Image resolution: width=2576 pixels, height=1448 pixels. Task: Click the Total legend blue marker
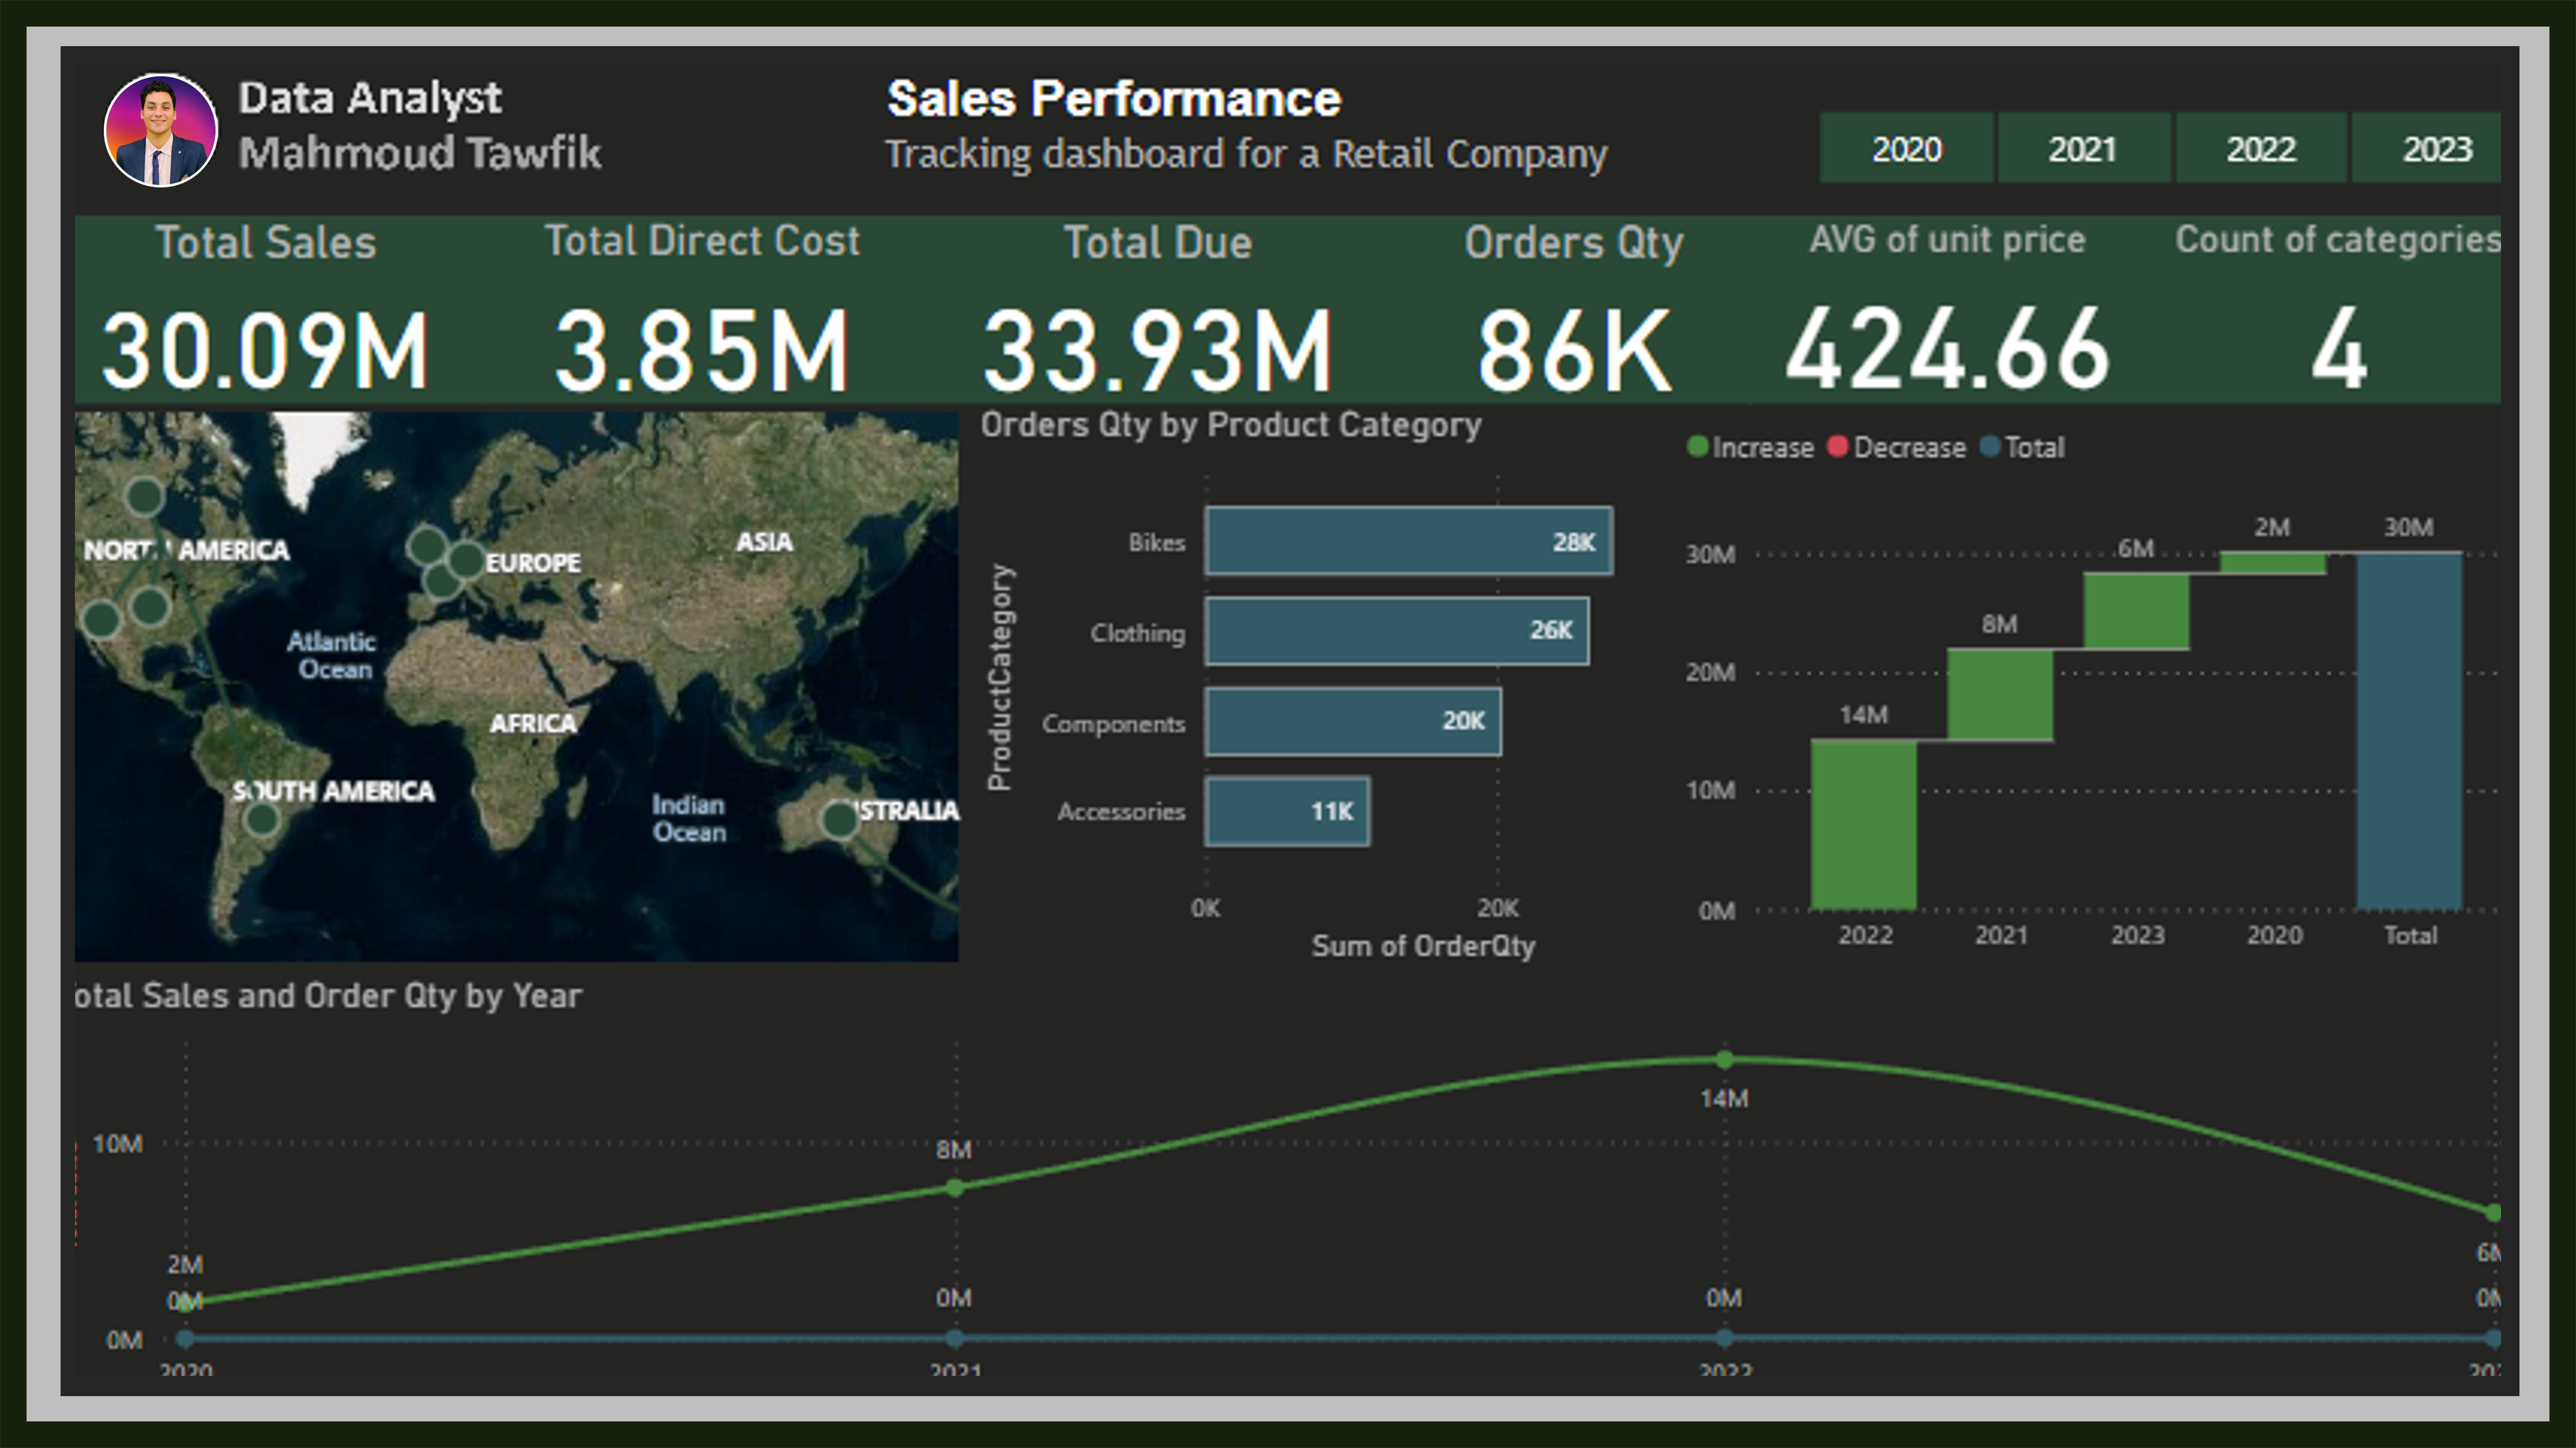coord(1990,446)
